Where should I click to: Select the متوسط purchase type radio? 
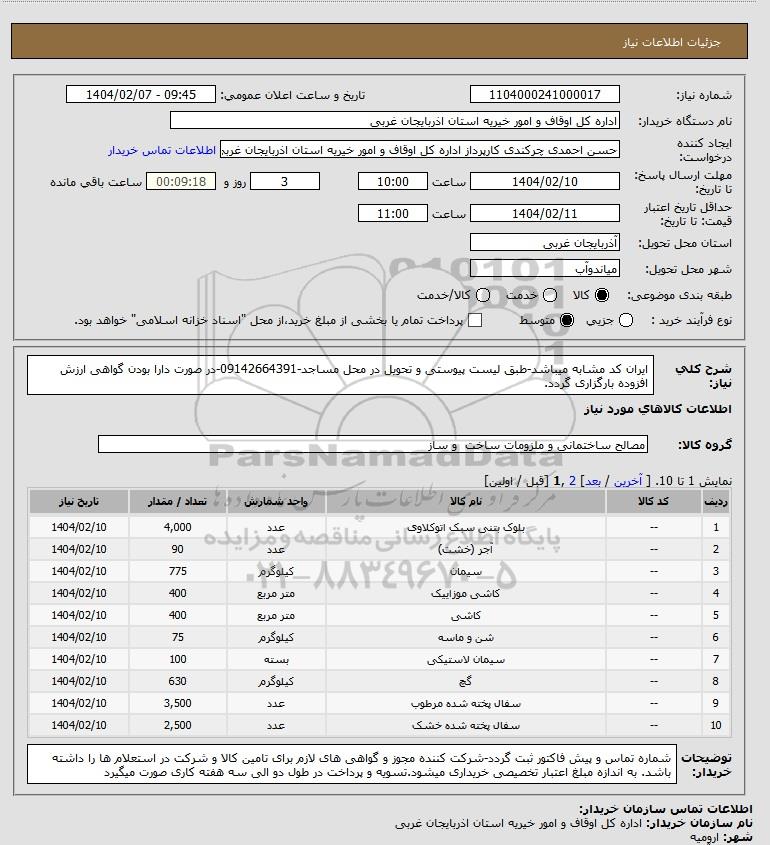point(567,320)
